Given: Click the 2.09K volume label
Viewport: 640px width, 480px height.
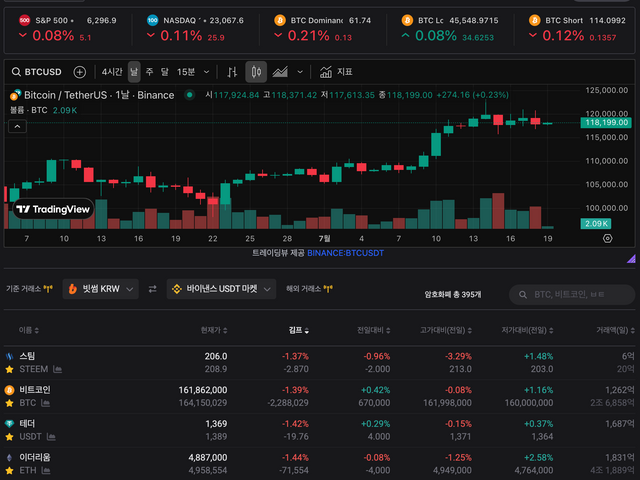Looking at the screenshot, I should click(x=596, y=224).
